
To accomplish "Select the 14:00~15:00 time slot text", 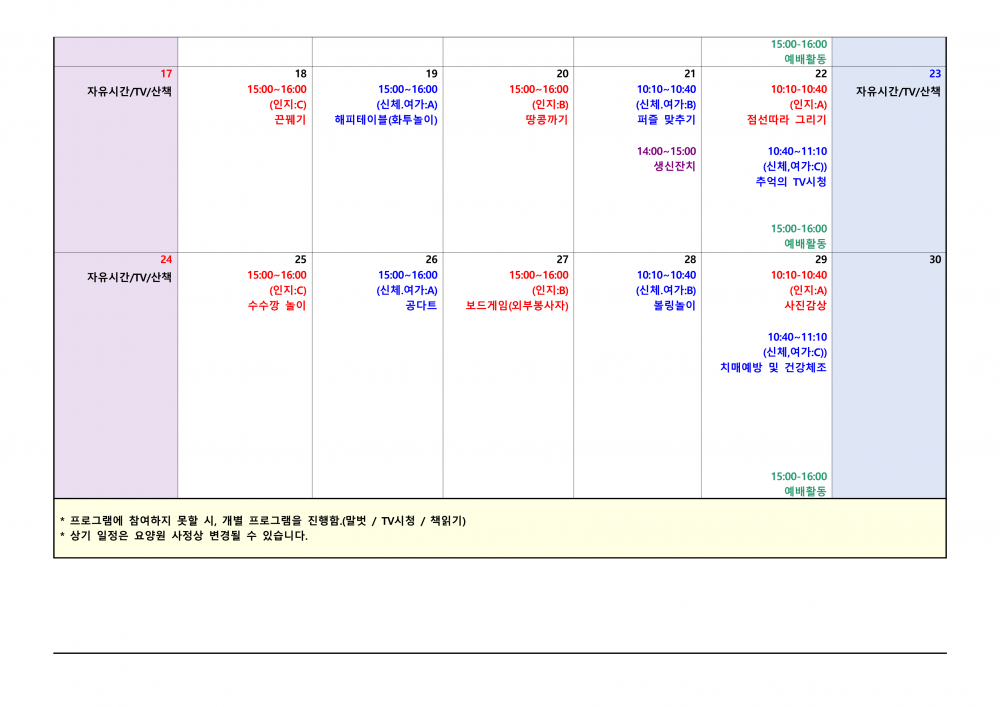I will pyautogui.click(x=666, y=152).
